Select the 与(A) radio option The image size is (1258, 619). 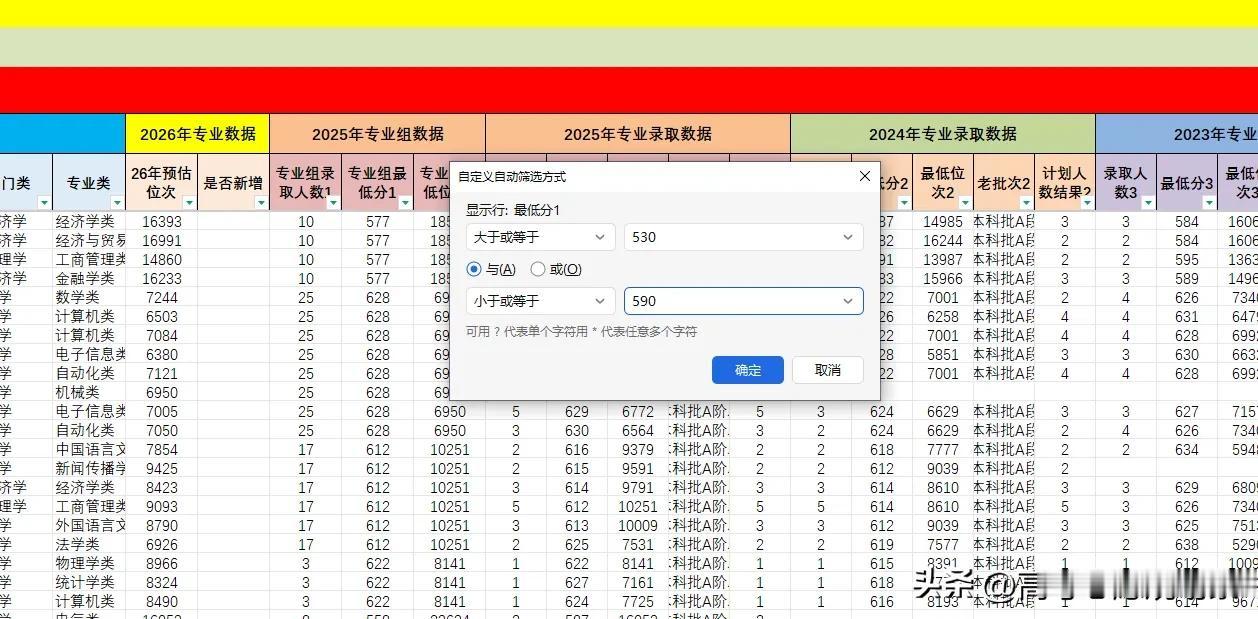pyautogui.click(x=491, y=269)
